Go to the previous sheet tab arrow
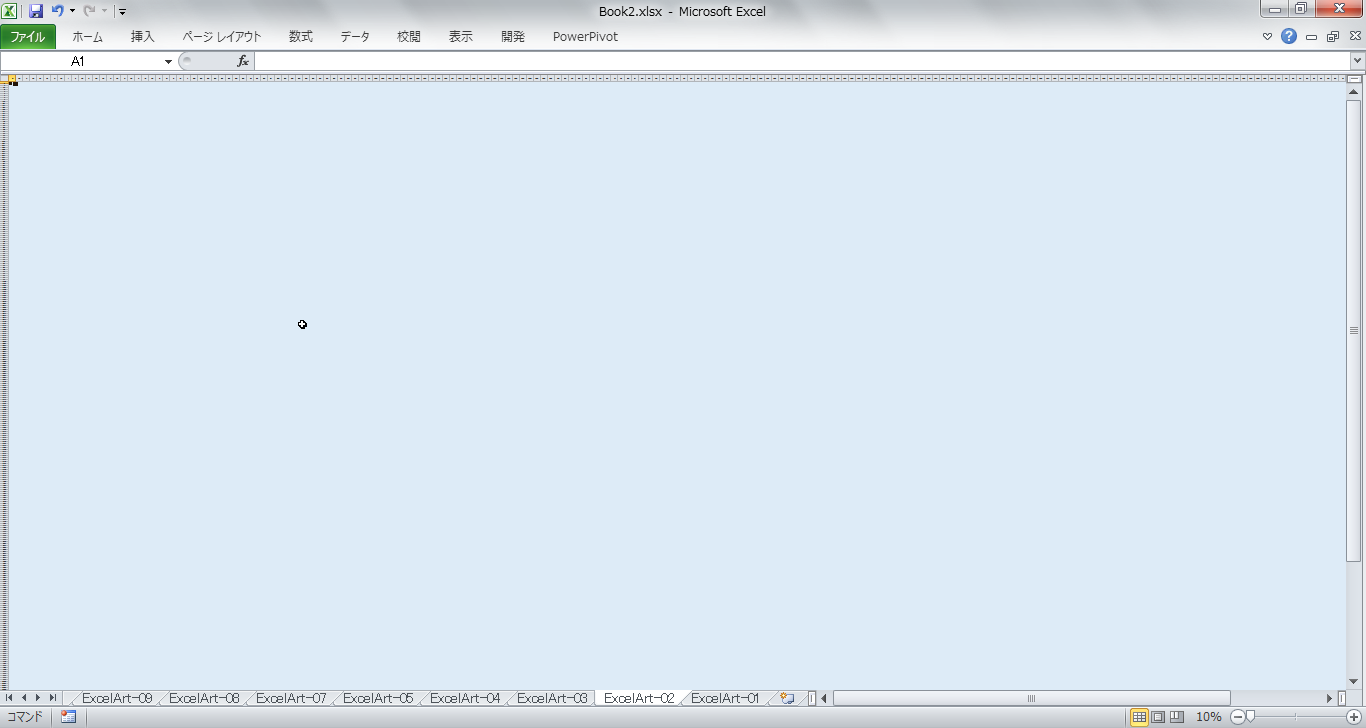Screen dimensions: 1366x728 pyautogui.click(x=24, y=698)
